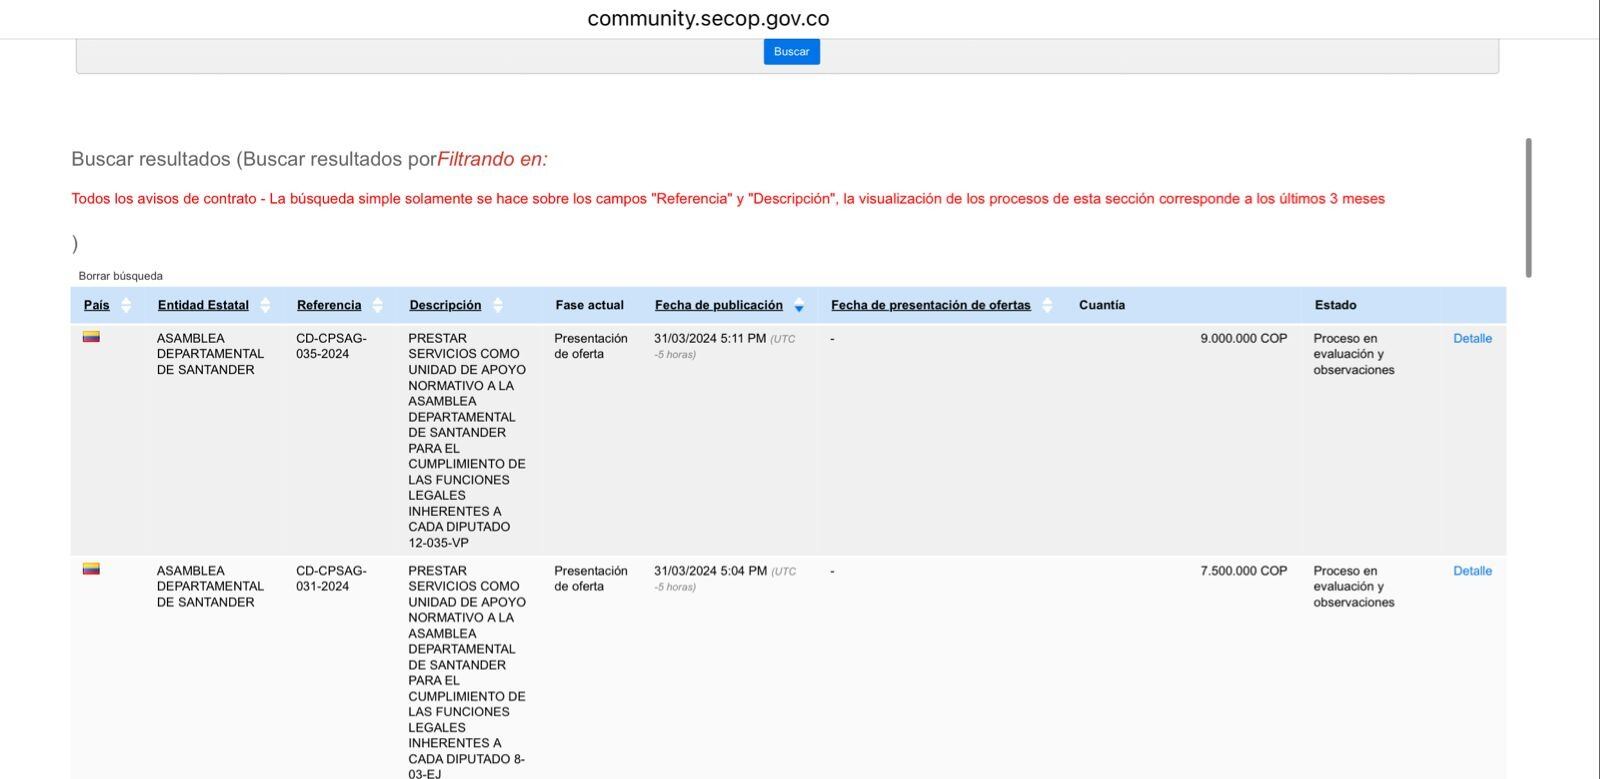
Task: Click the Colombia flag in the CD-CPSAG-031-2024 row
Action: coord(91,569)
